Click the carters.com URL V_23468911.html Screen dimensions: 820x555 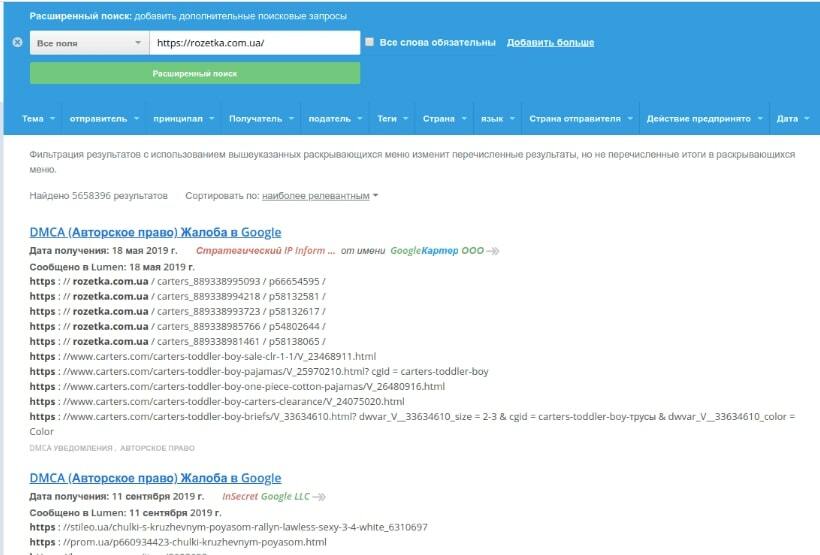tap(203, 357)
